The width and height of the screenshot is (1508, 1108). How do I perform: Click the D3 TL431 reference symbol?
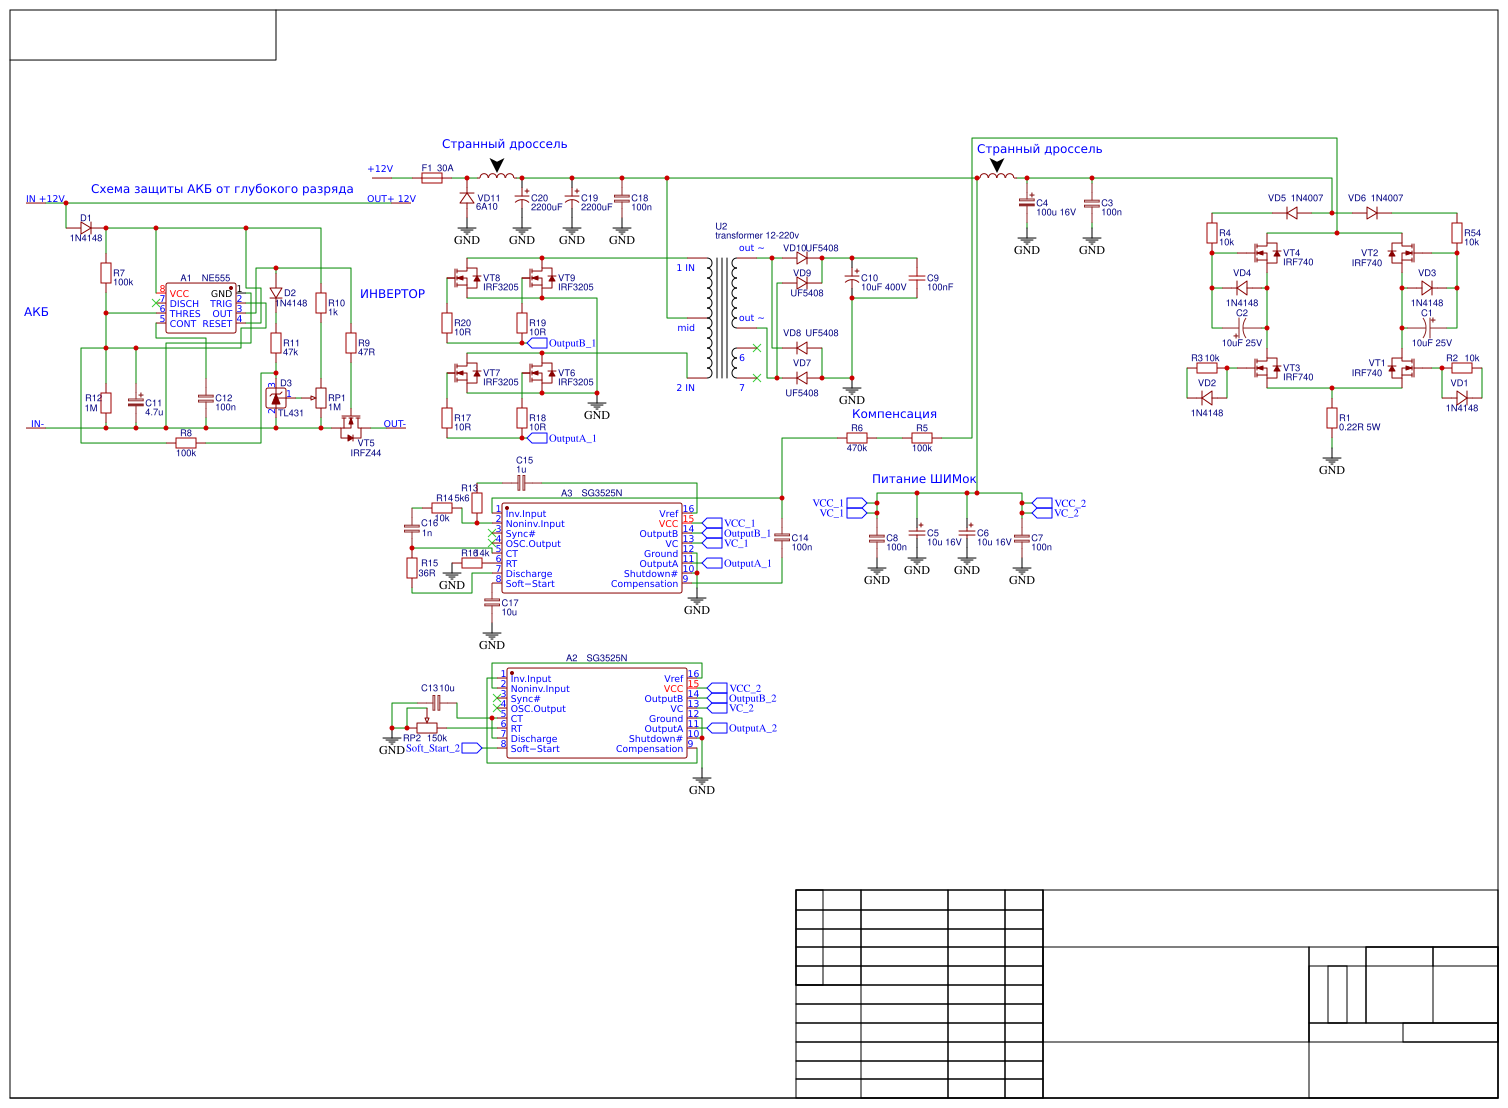click(276, 398)
